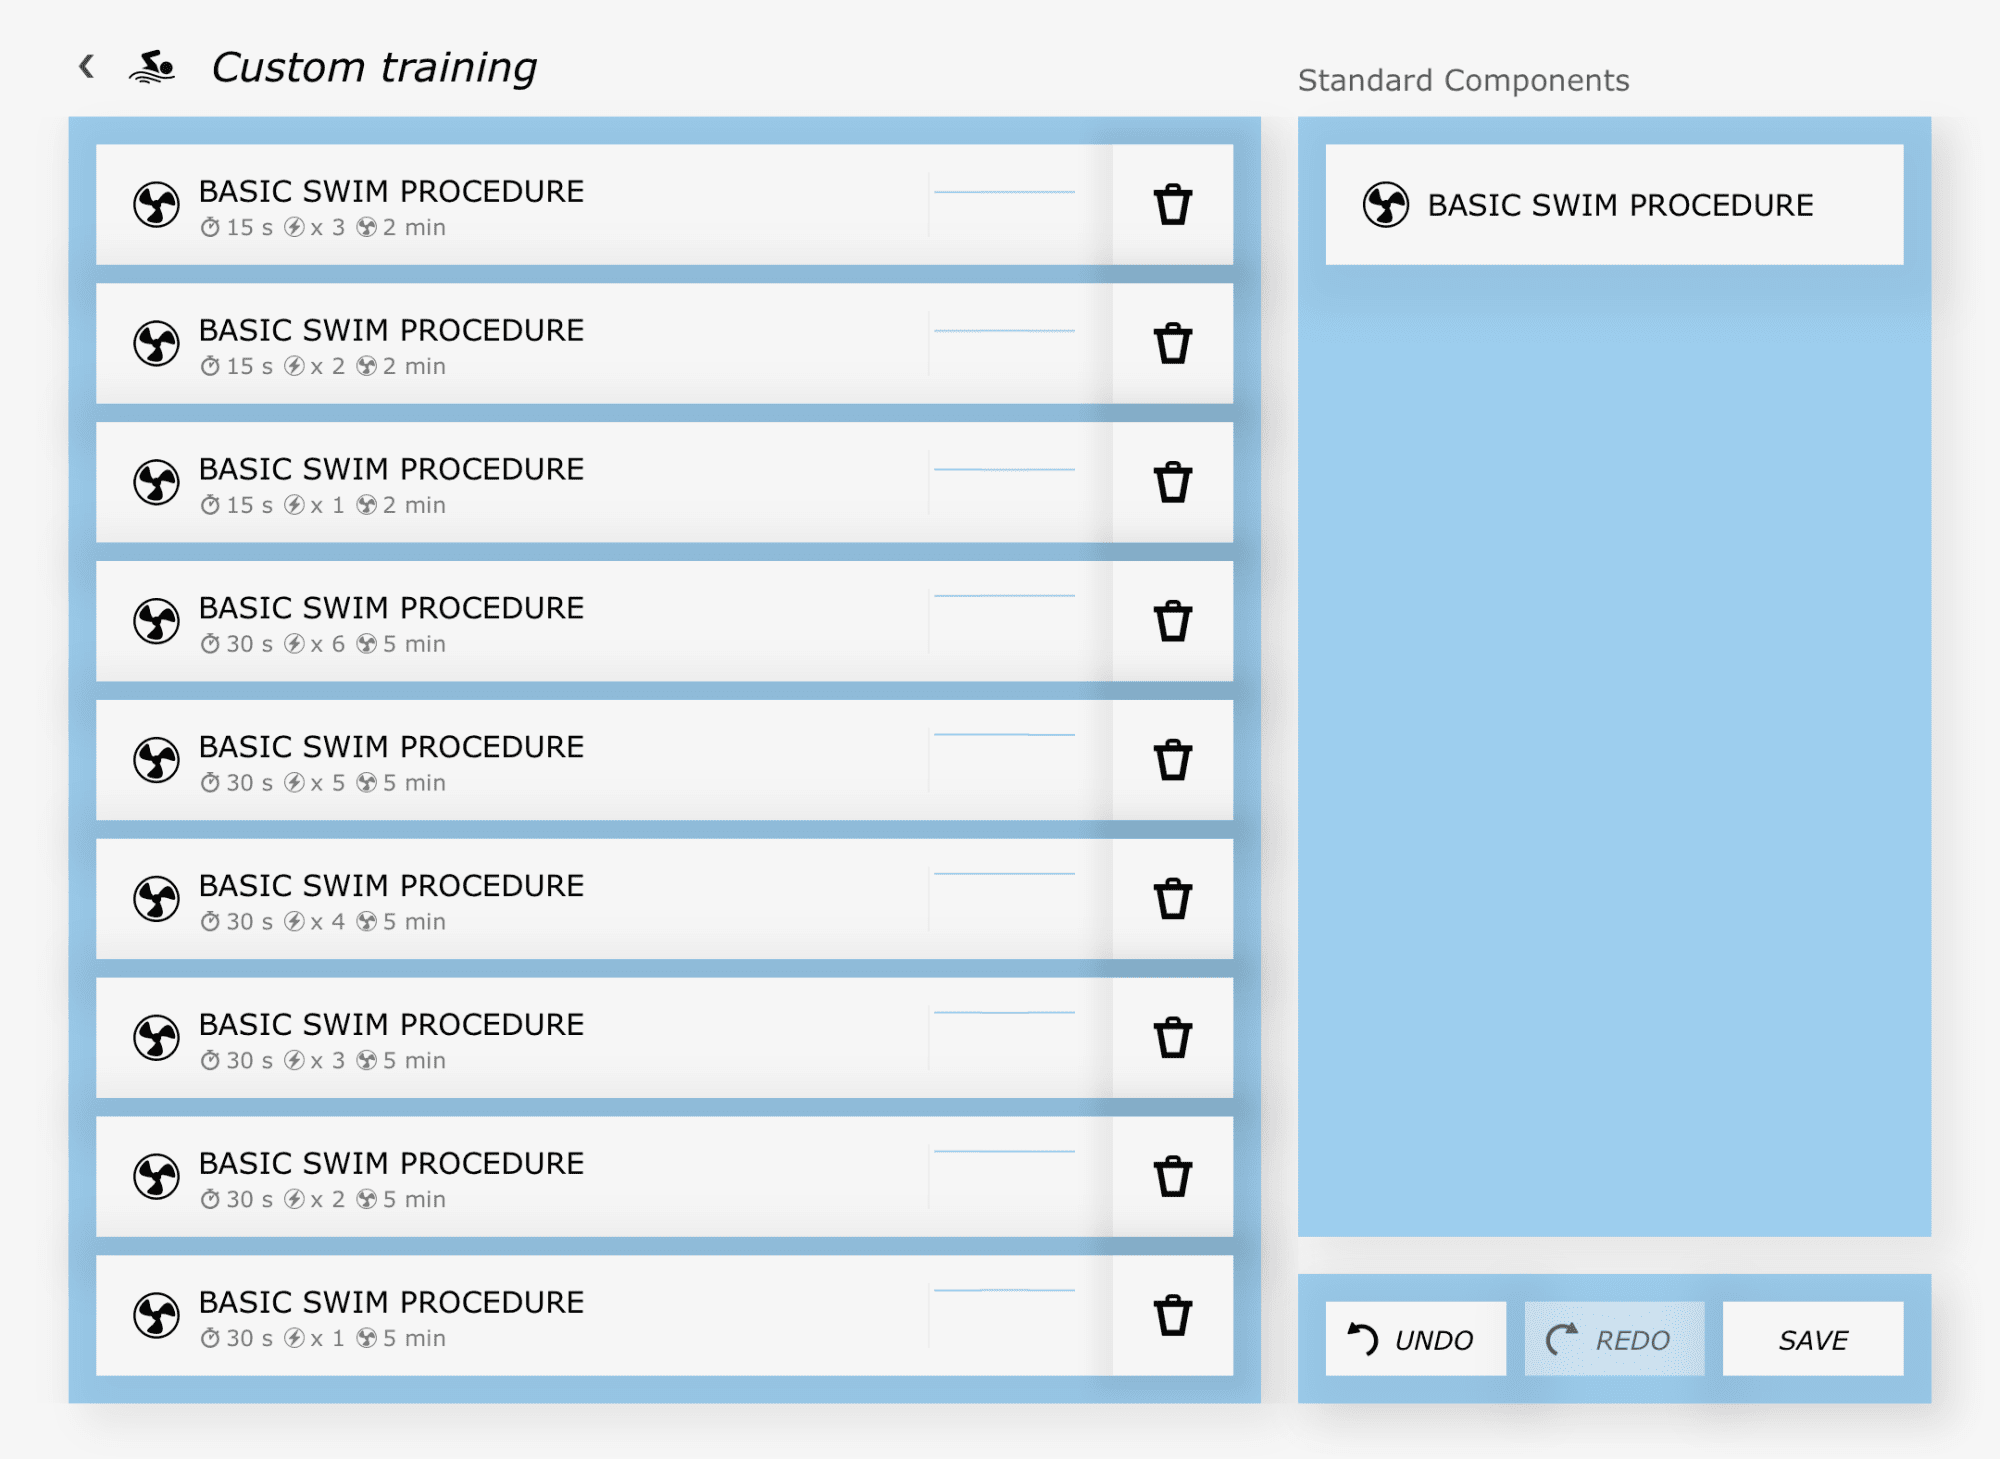Delete the 30 s x 3 swim procedure
This screenshot has width=2000, height=1459.
[x=1172, y=1037]
